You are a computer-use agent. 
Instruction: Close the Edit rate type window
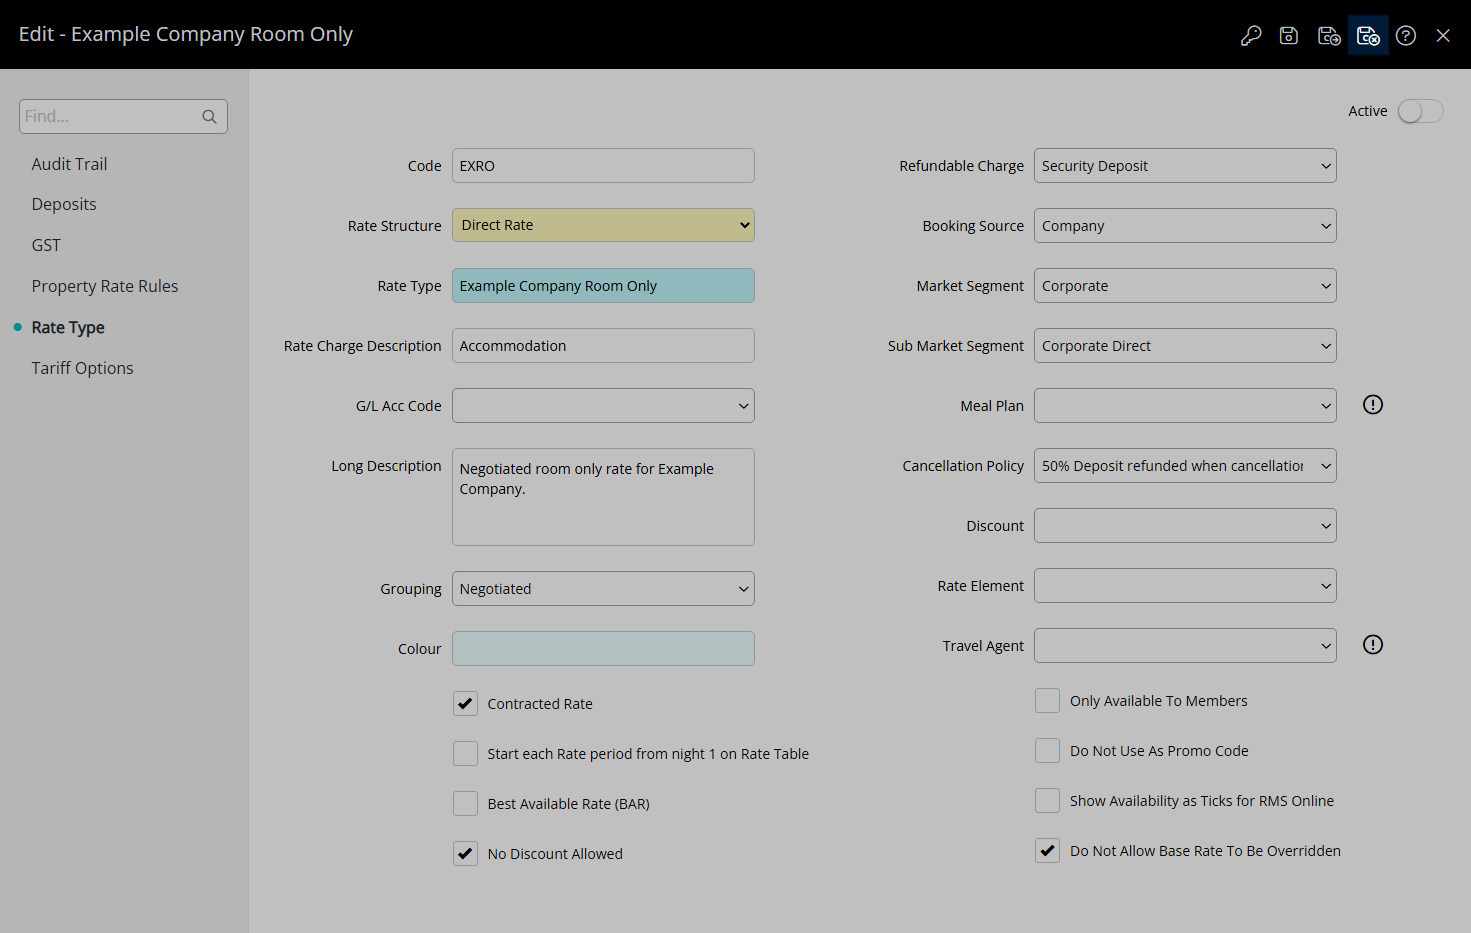[1443, 36]
